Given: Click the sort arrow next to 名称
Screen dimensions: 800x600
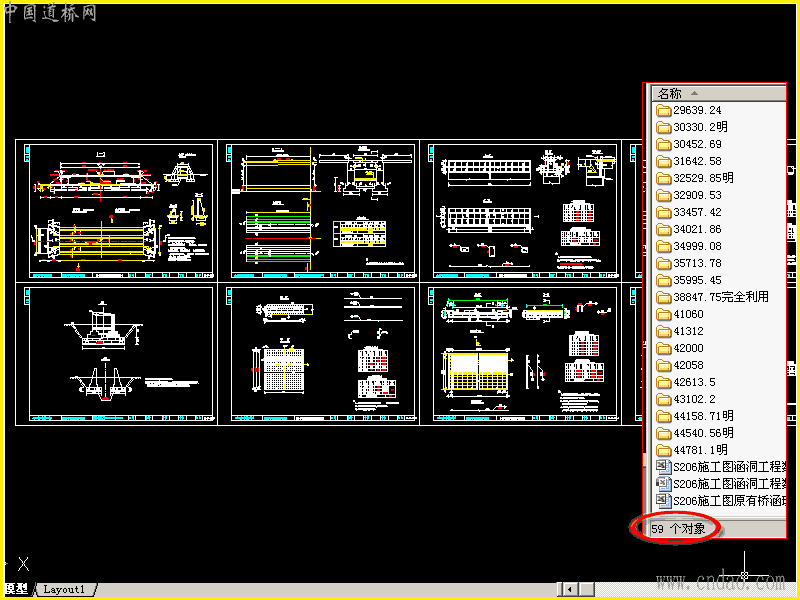Looking at the screenshot, I should (x=694, y=93).
